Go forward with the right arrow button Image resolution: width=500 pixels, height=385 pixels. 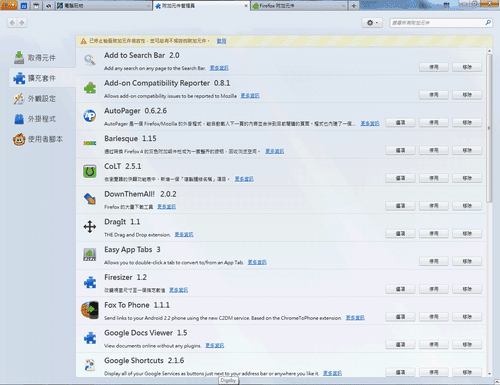coord(22,23)
